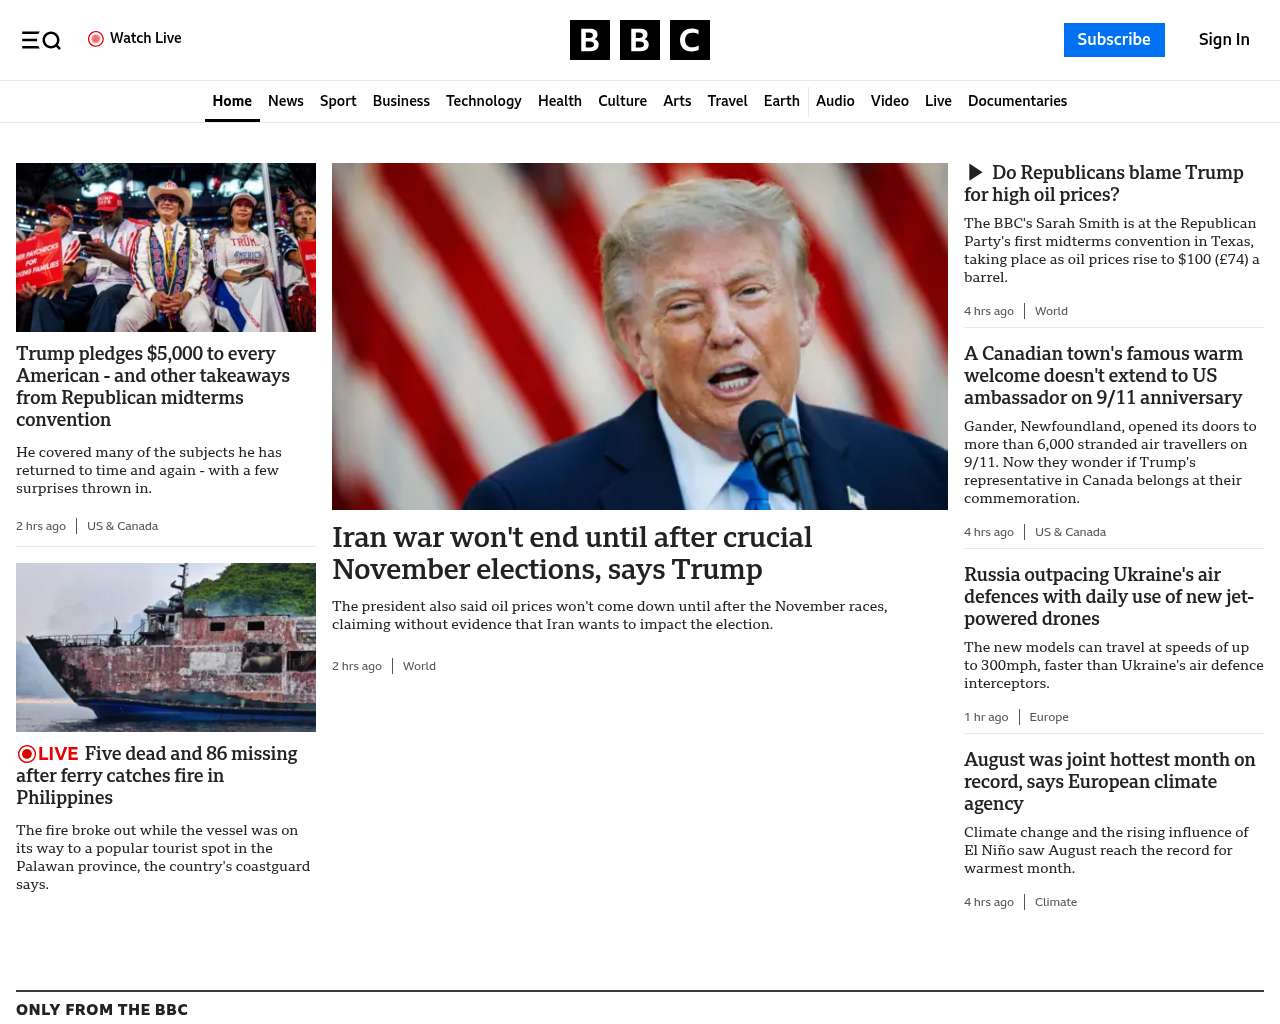1280x1024 pixels.
Task: Subscribe using the blue button
Action: tap(1114, 40)
